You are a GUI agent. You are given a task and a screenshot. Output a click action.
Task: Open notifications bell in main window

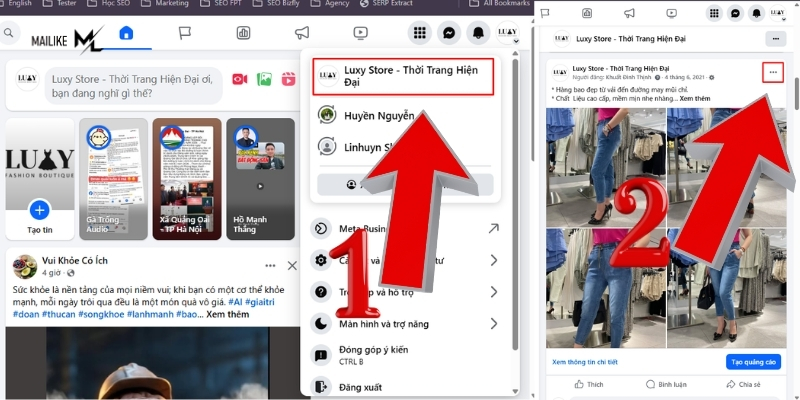click(478, 33)
